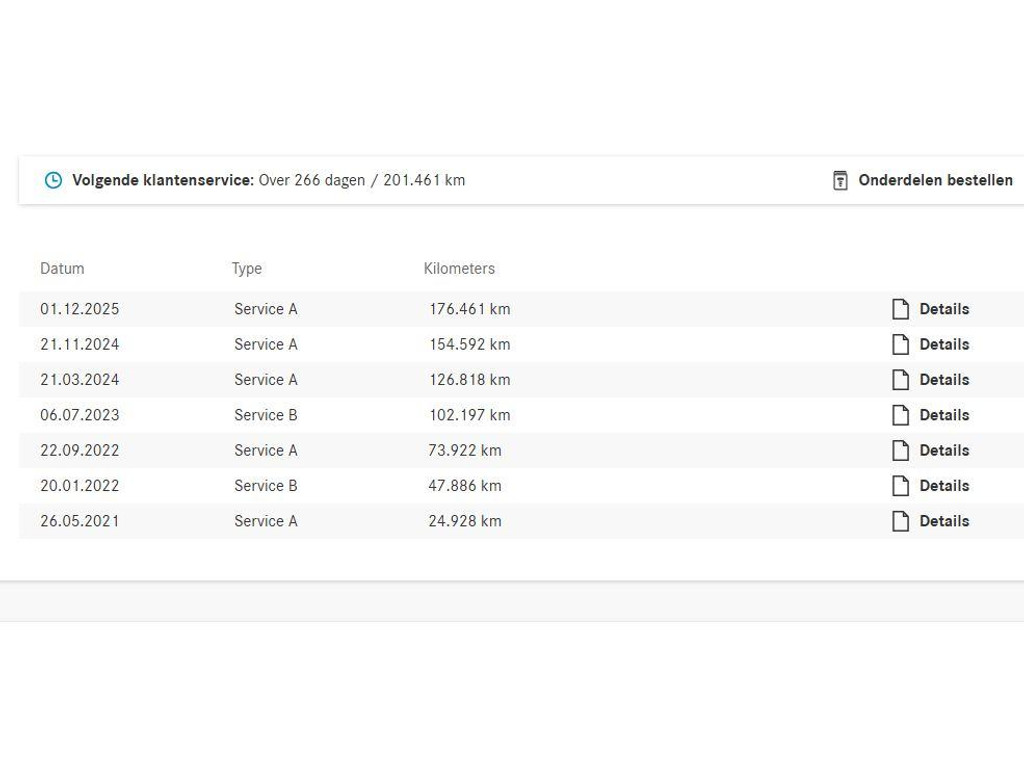View Details of the 154.592 km service

click(944, 345)
